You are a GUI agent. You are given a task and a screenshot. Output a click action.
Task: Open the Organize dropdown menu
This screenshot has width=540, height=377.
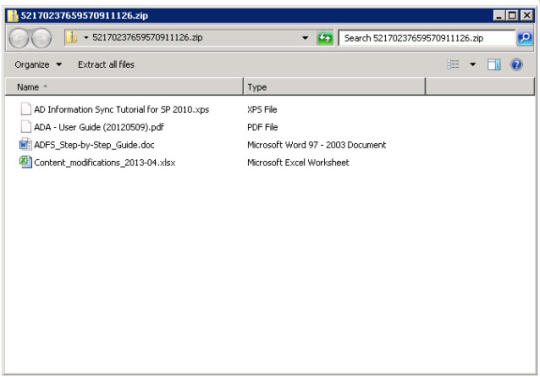pos(38,65)
